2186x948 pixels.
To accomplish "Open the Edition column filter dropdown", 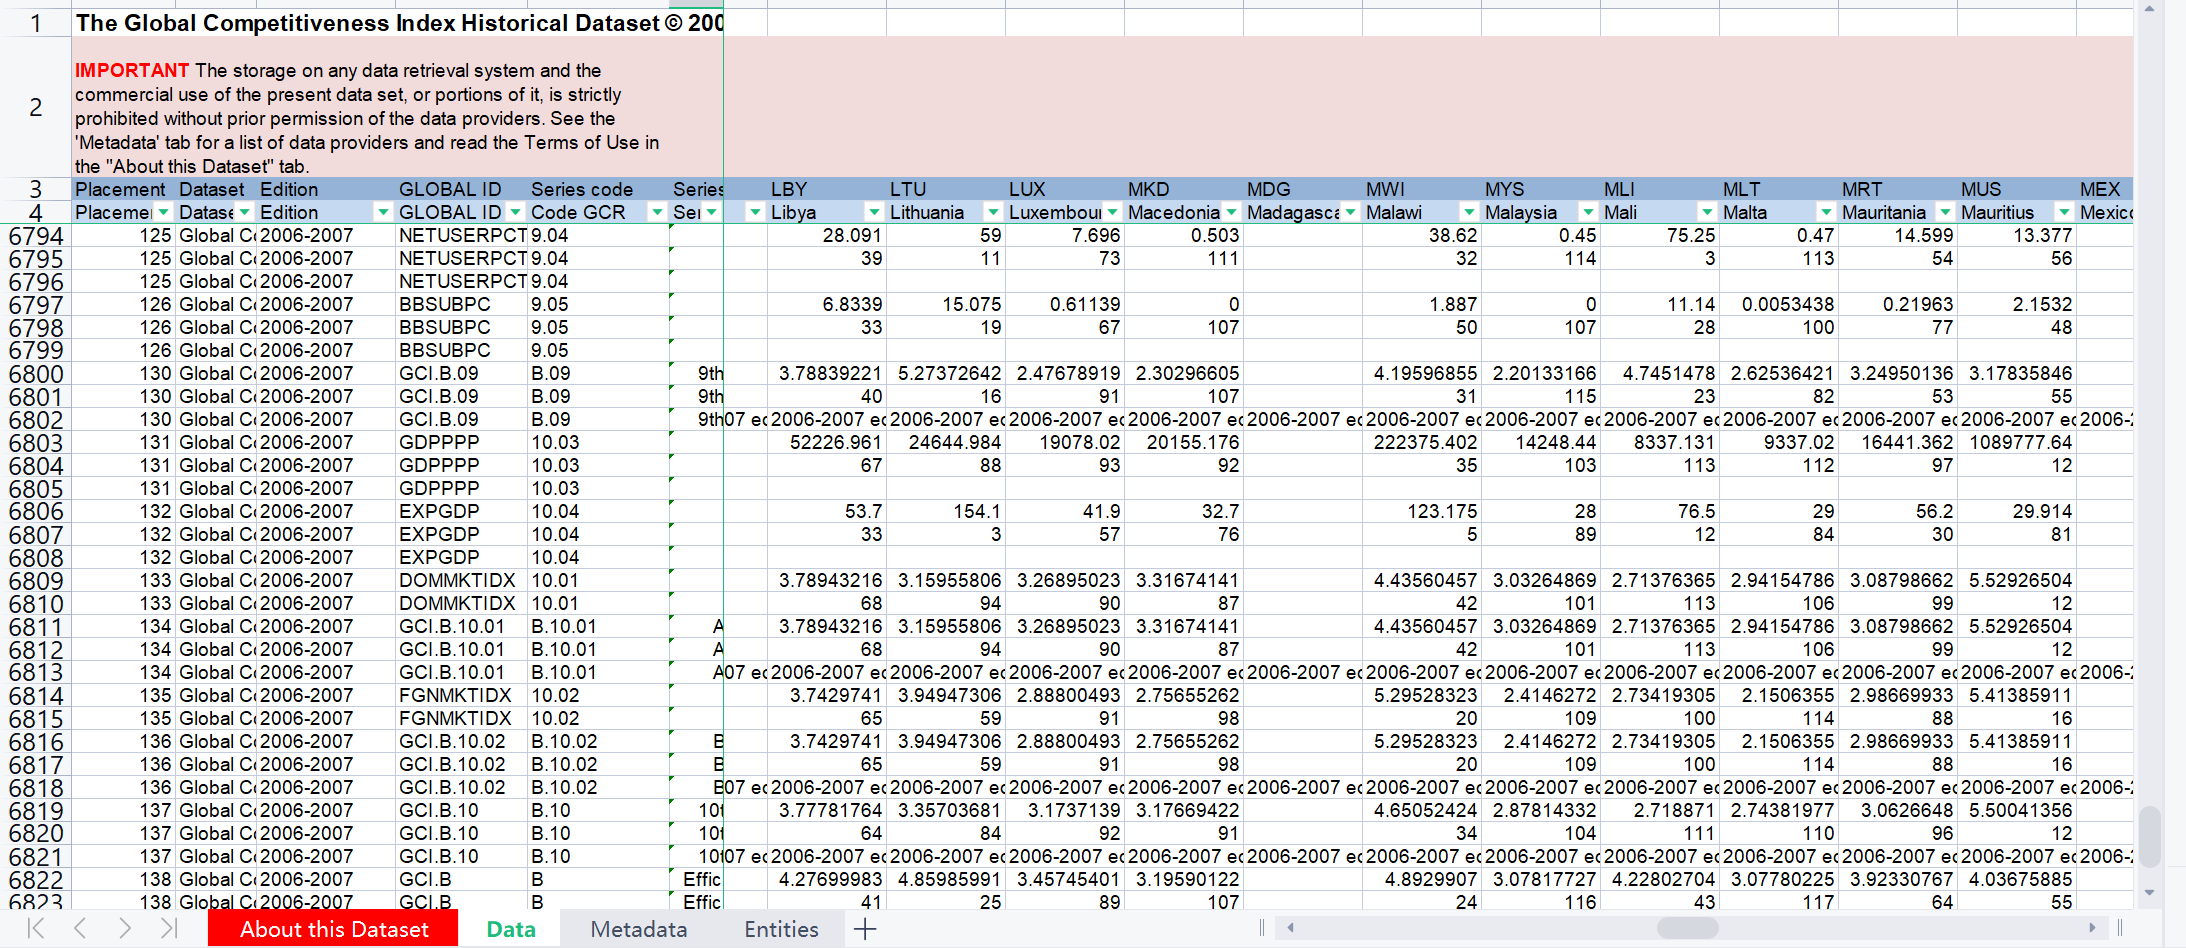I will (x=382, y=212).
